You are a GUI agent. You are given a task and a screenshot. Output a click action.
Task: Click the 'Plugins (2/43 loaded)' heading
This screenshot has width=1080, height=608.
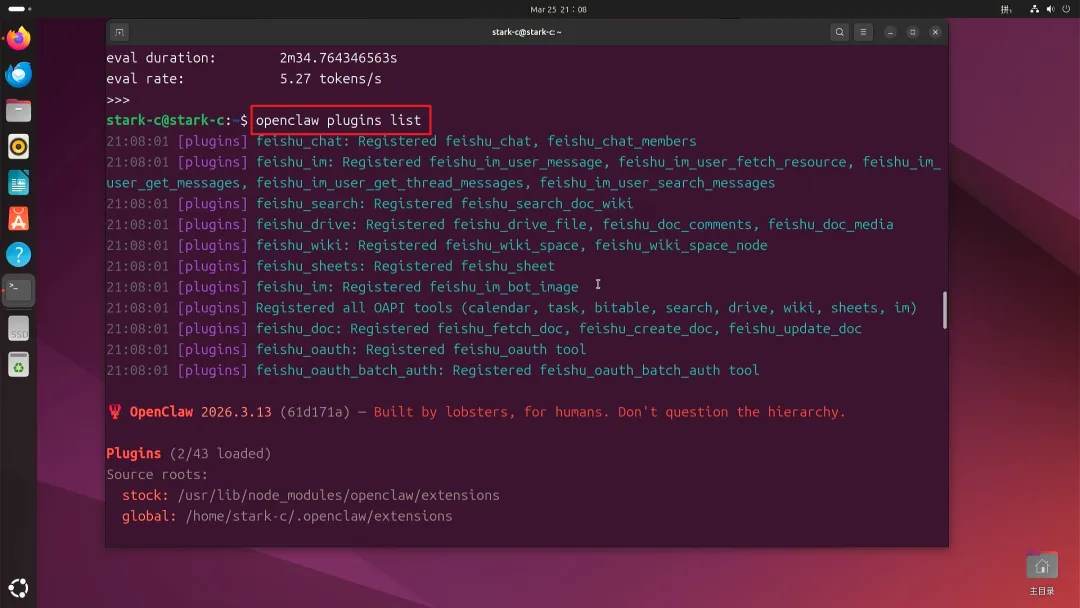tap(189, 454)
